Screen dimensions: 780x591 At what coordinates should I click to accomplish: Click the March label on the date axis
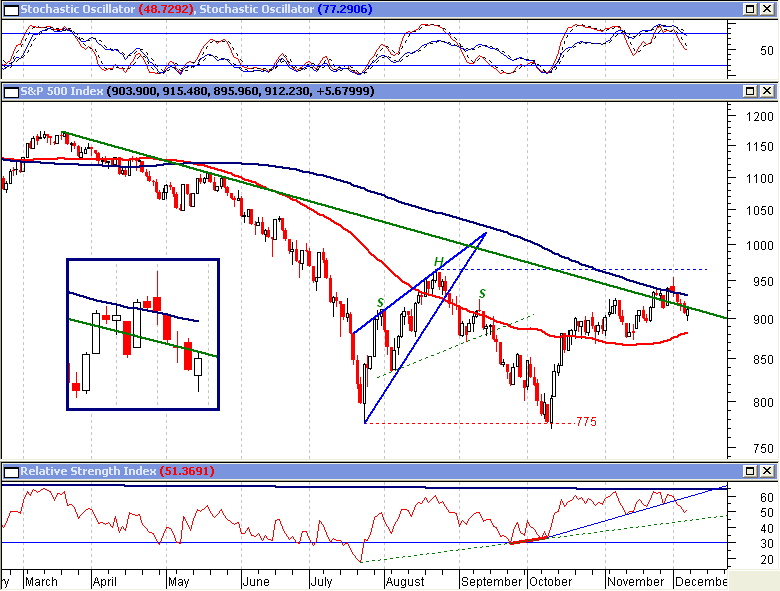pyautogui.click(x=41, y=582)
